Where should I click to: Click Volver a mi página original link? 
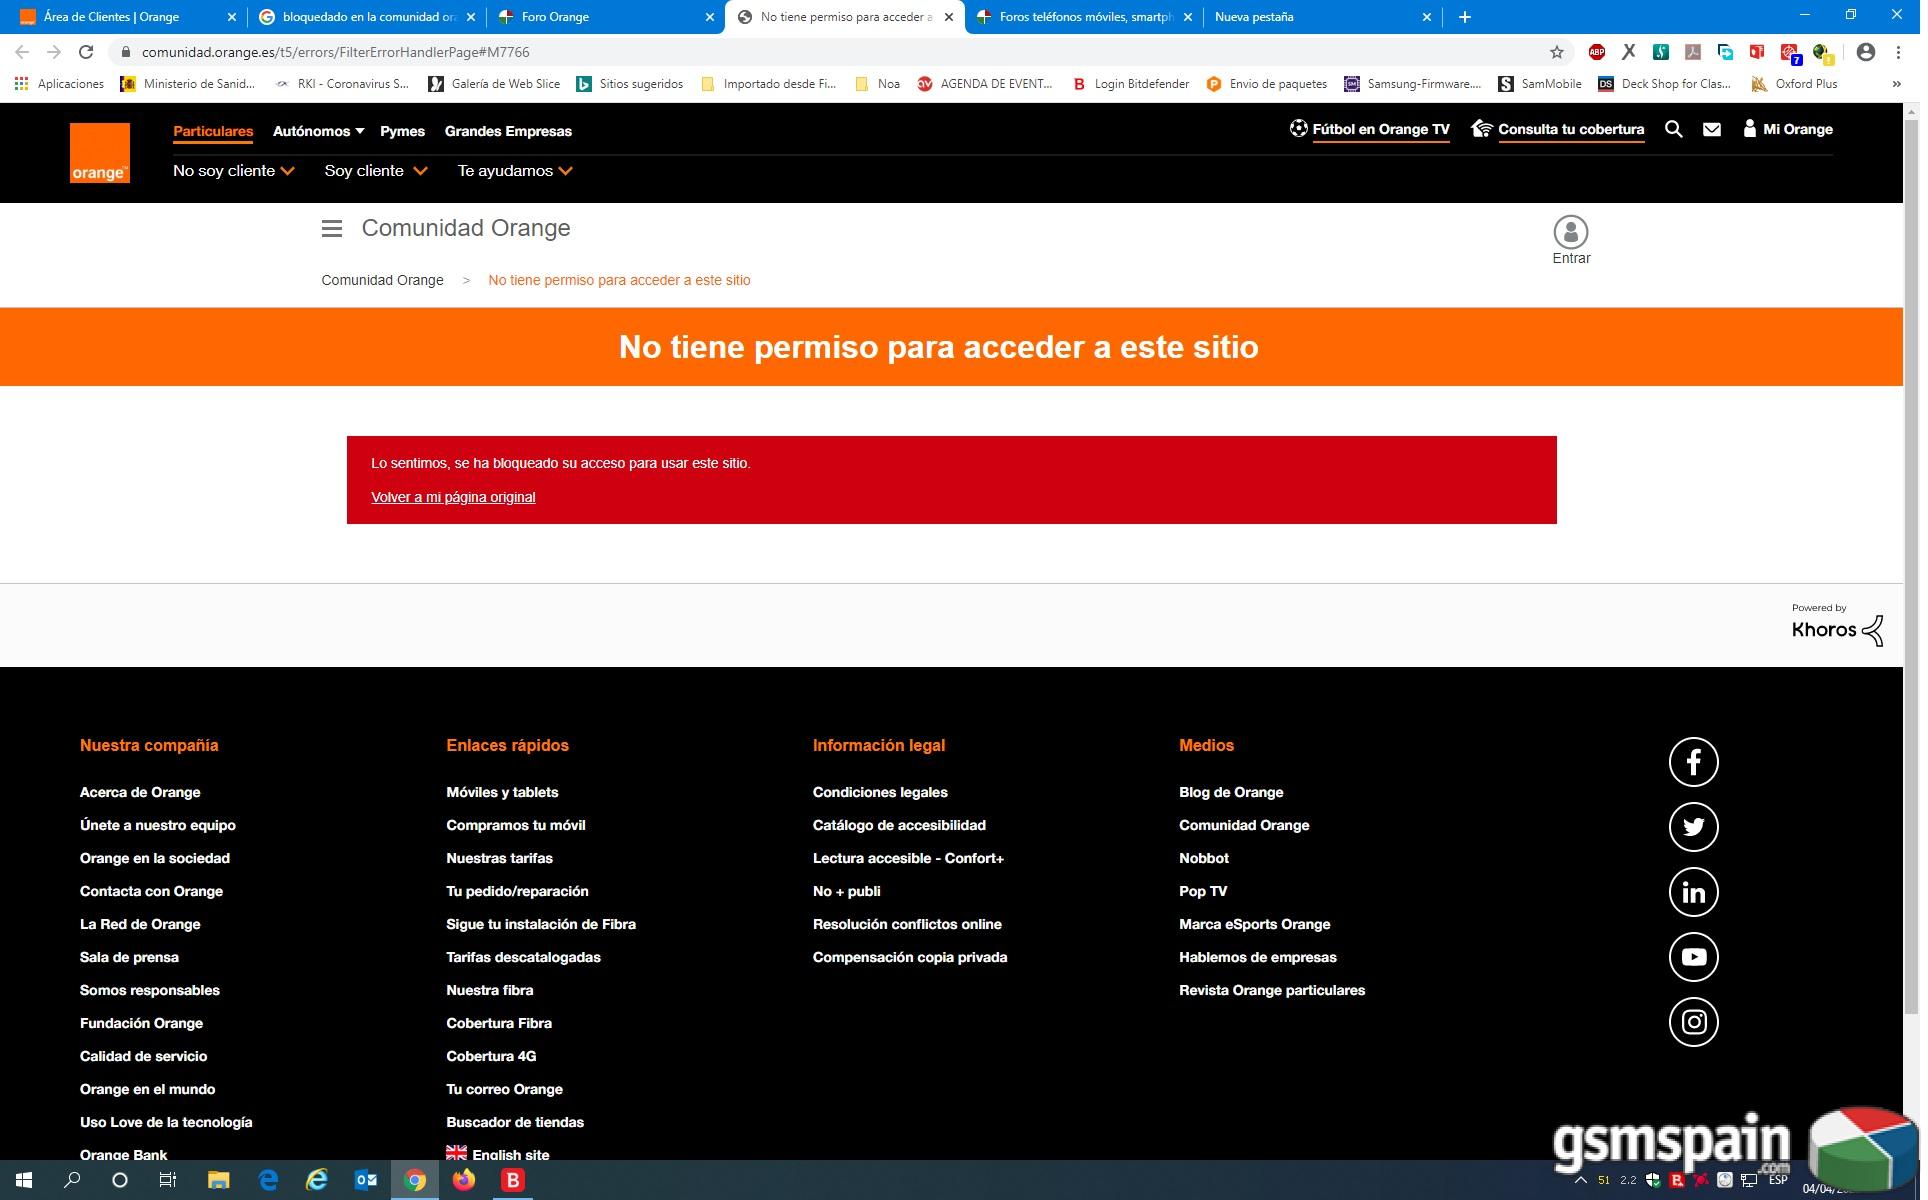point(454,497)
